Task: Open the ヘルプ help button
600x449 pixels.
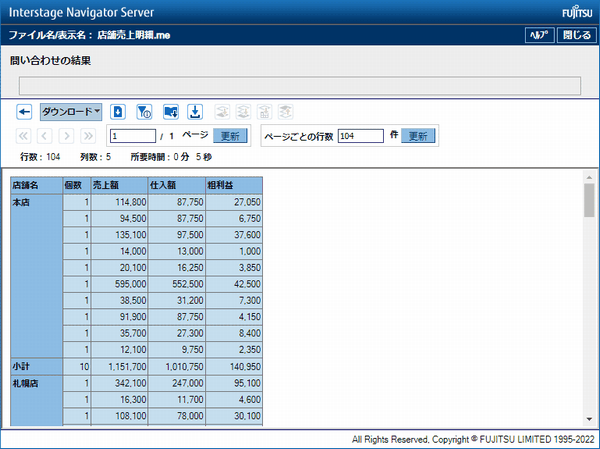Action: coord(538,35)
